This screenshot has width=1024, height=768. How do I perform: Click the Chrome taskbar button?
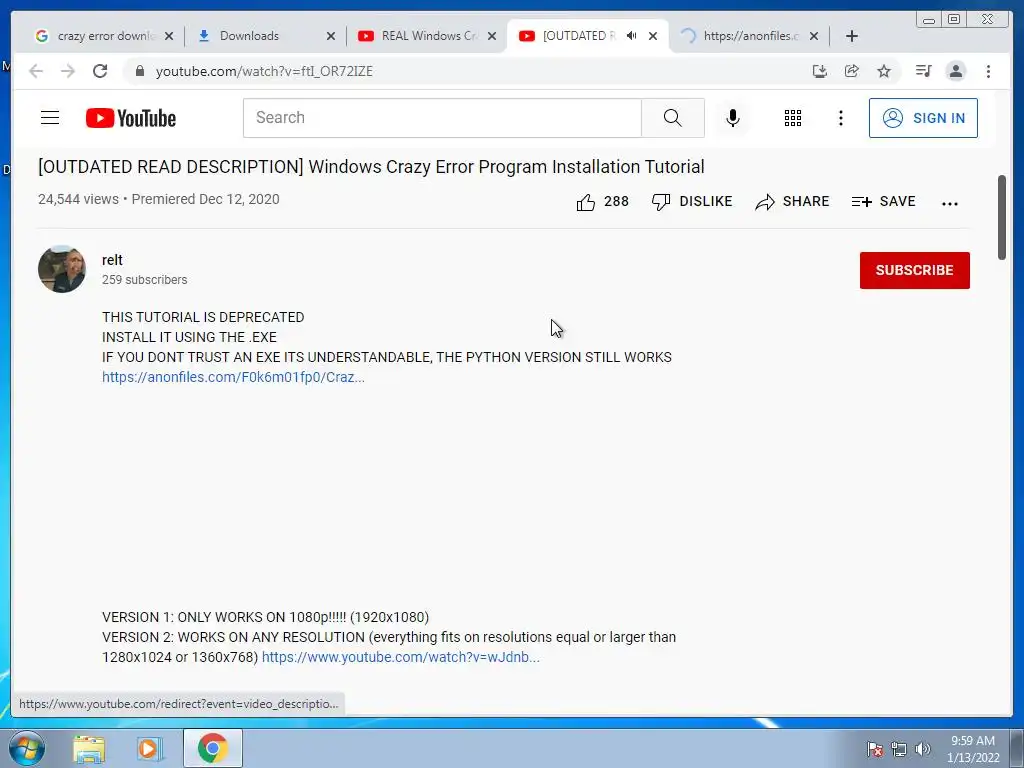212,748
